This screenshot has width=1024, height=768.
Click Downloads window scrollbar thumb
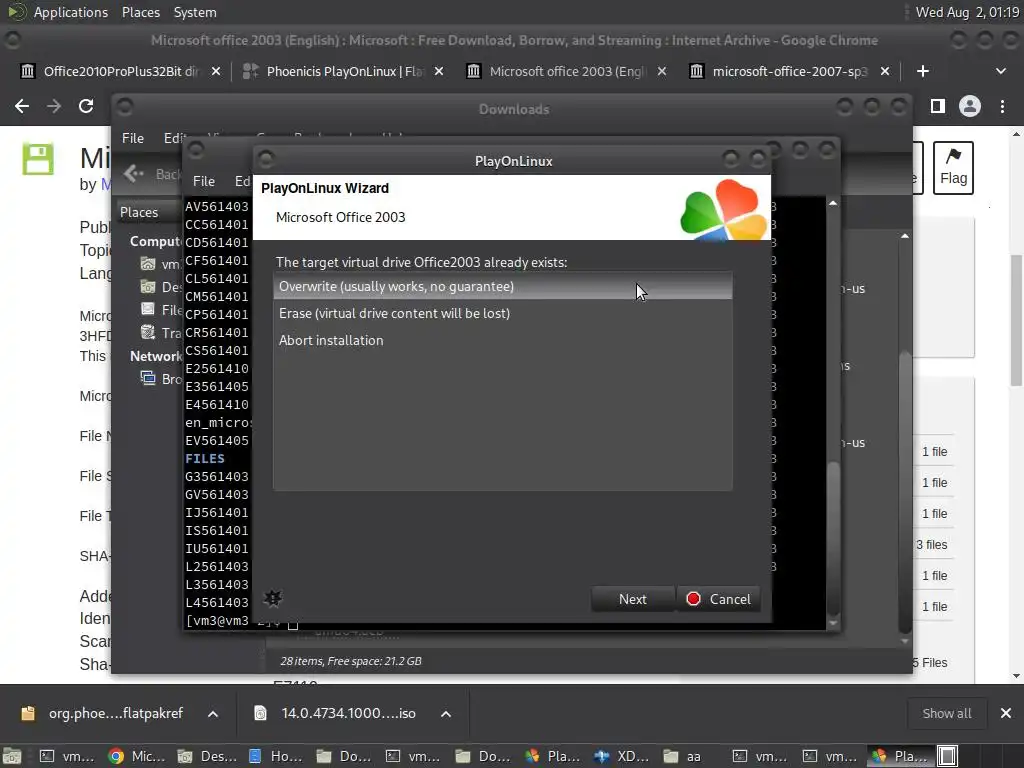tap(904, 490)
